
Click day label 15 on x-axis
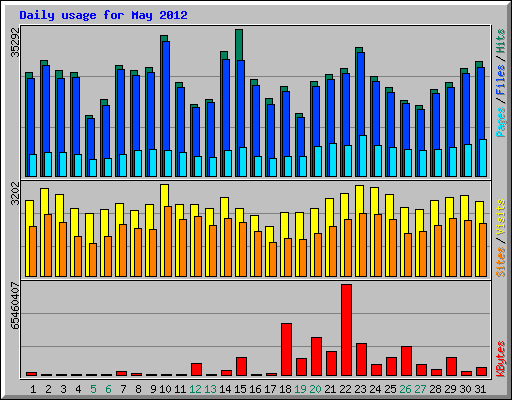coord(240,389)
